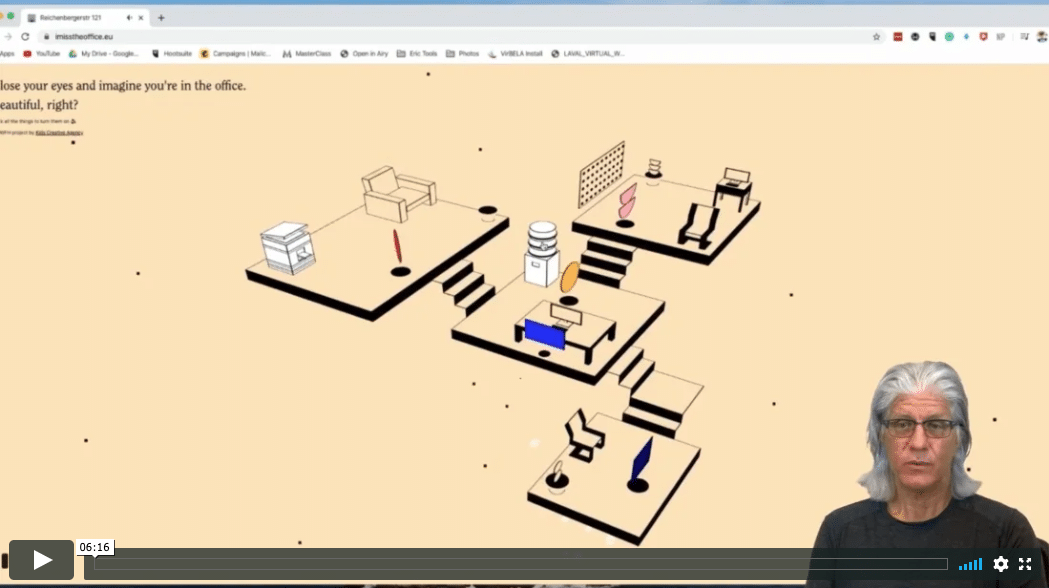Enter fullscreen video mode
The width and height of the screenshot is (1049, 588).
click(1025, 564)
